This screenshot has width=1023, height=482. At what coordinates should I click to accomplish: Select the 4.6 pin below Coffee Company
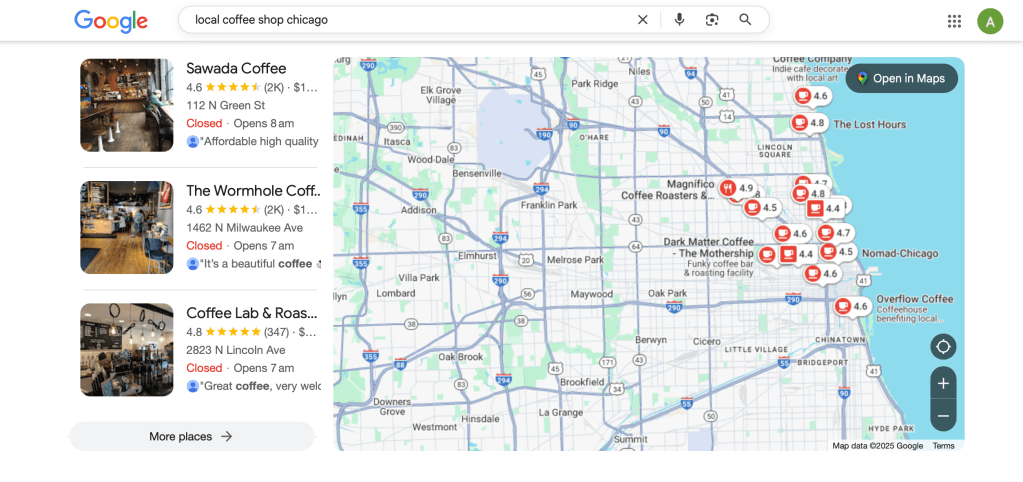coord(812,96)
